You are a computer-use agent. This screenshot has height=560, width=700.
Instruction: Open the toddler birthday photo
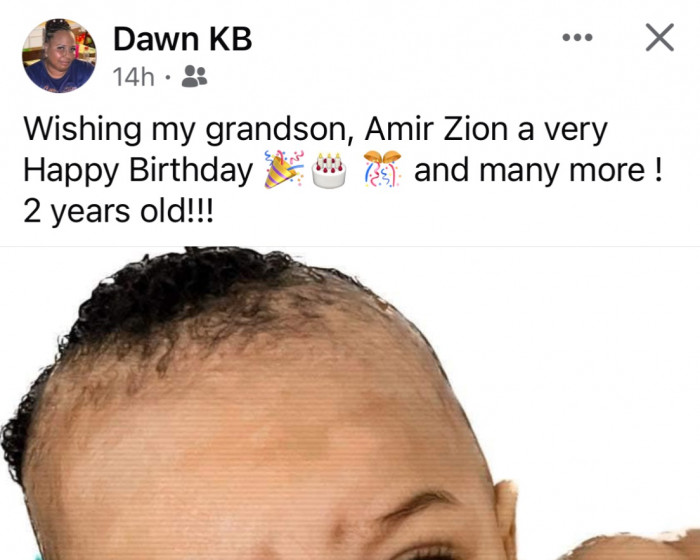350,403
